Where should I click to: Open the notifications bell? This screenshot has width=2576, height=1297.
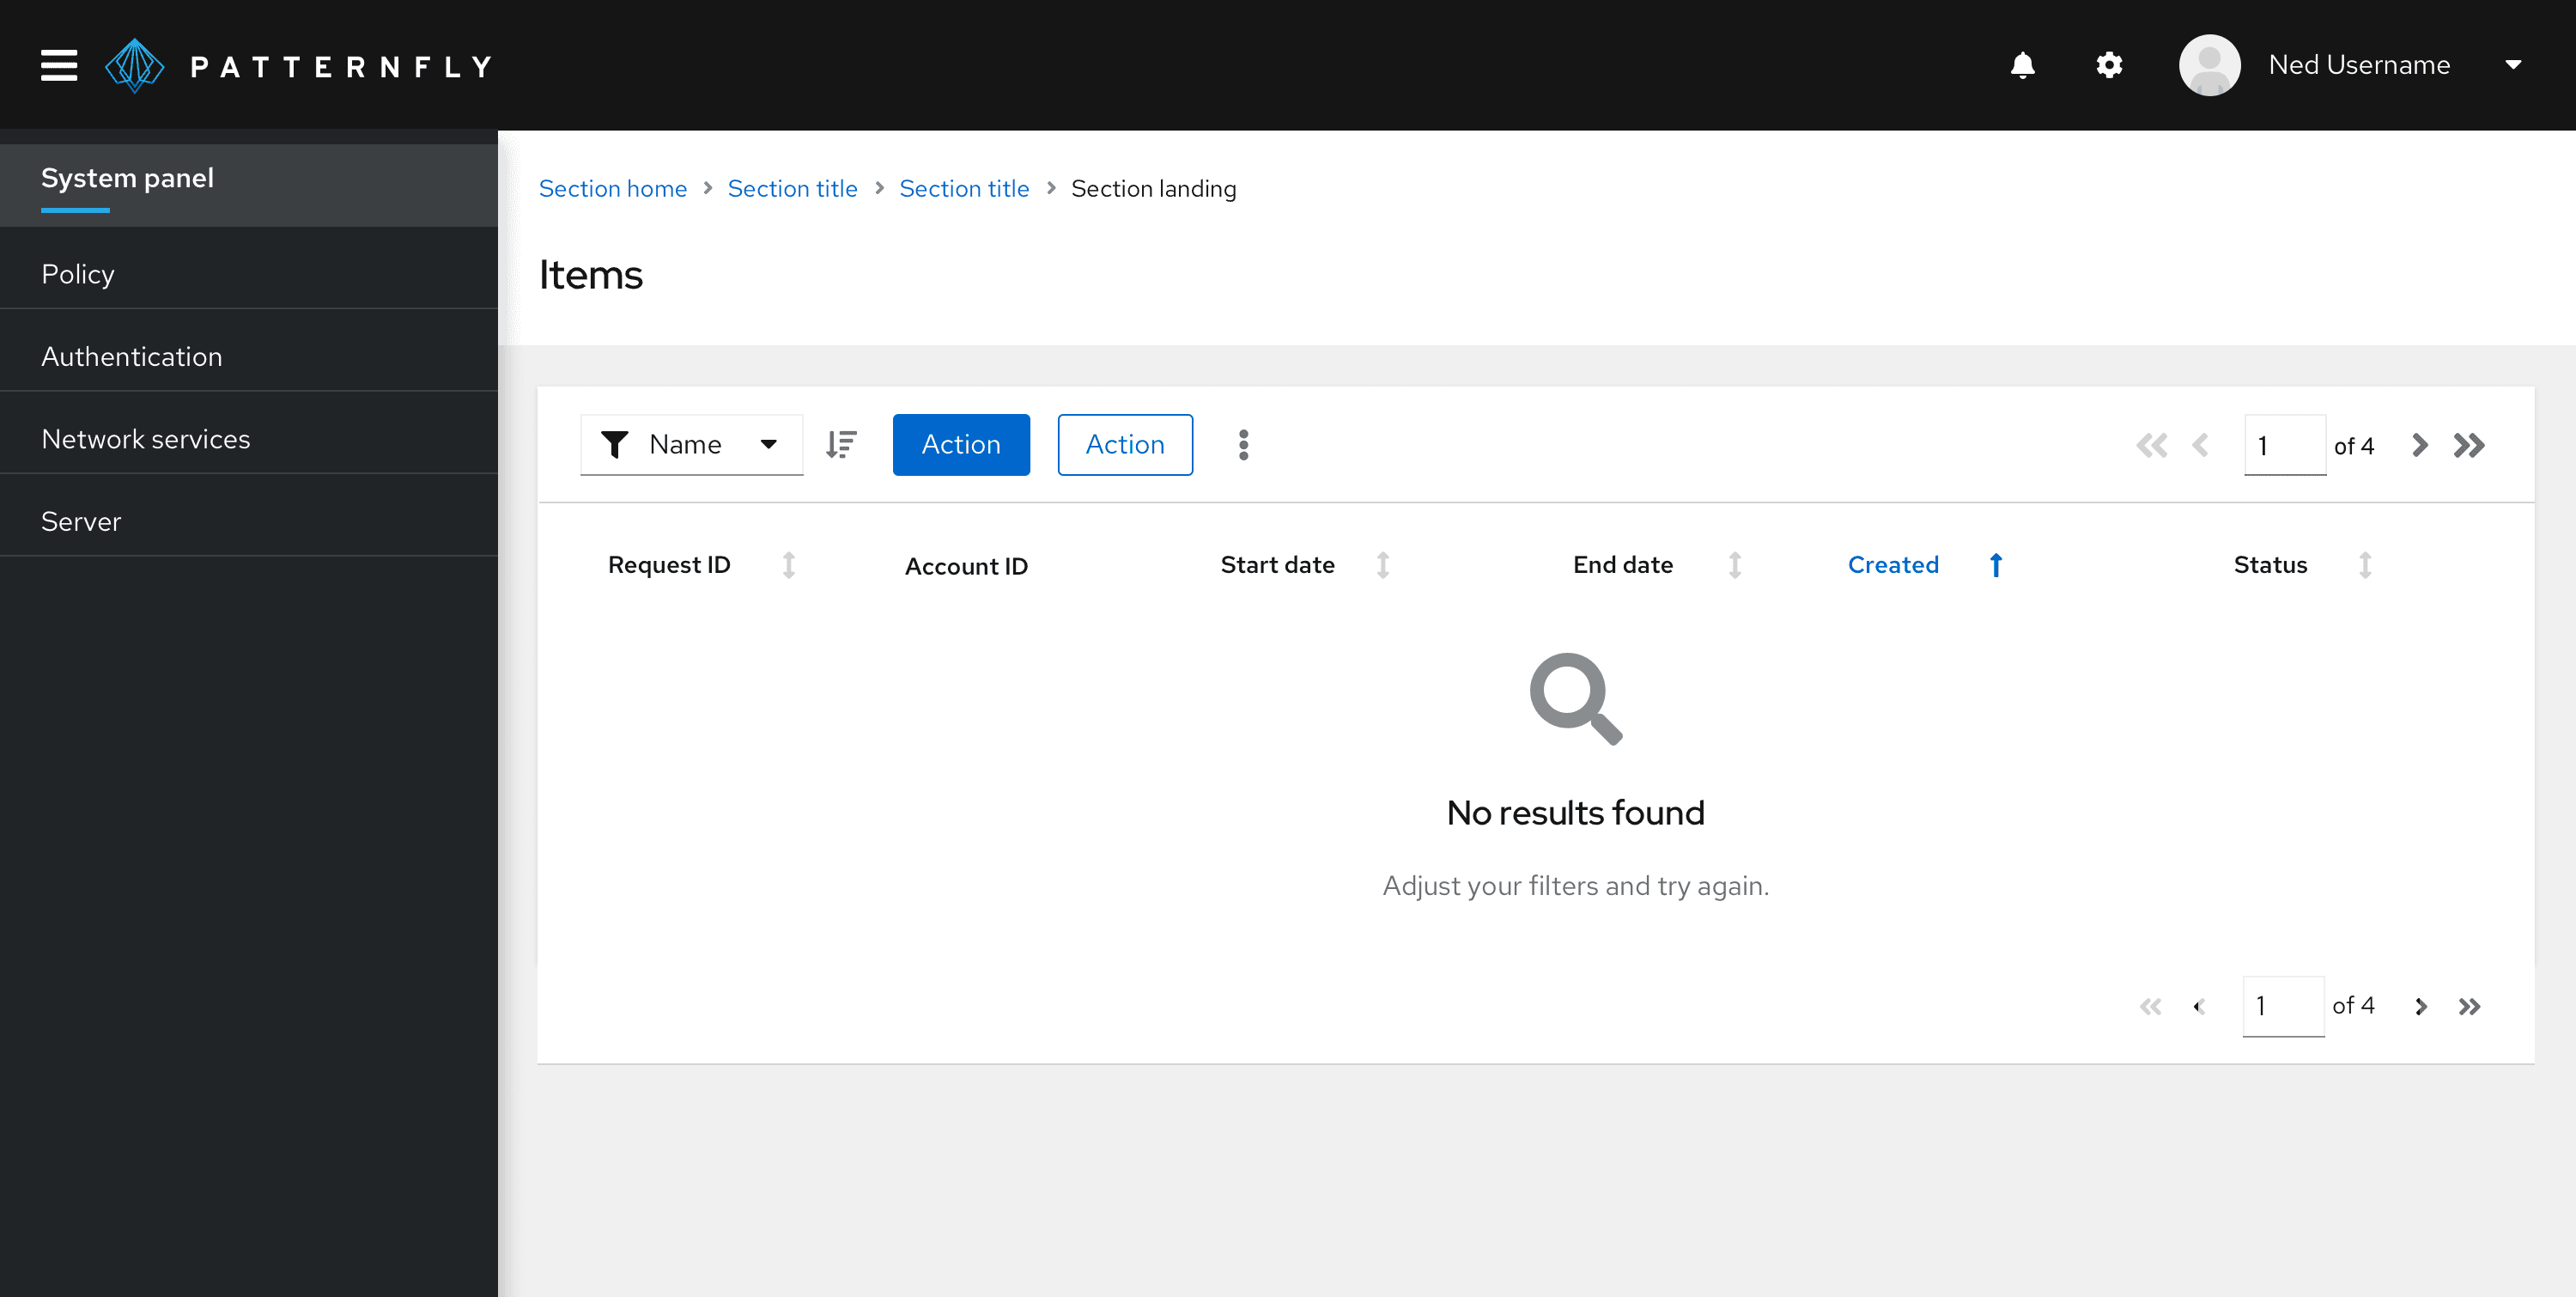pyautogui.click(x=2022, y=65)
